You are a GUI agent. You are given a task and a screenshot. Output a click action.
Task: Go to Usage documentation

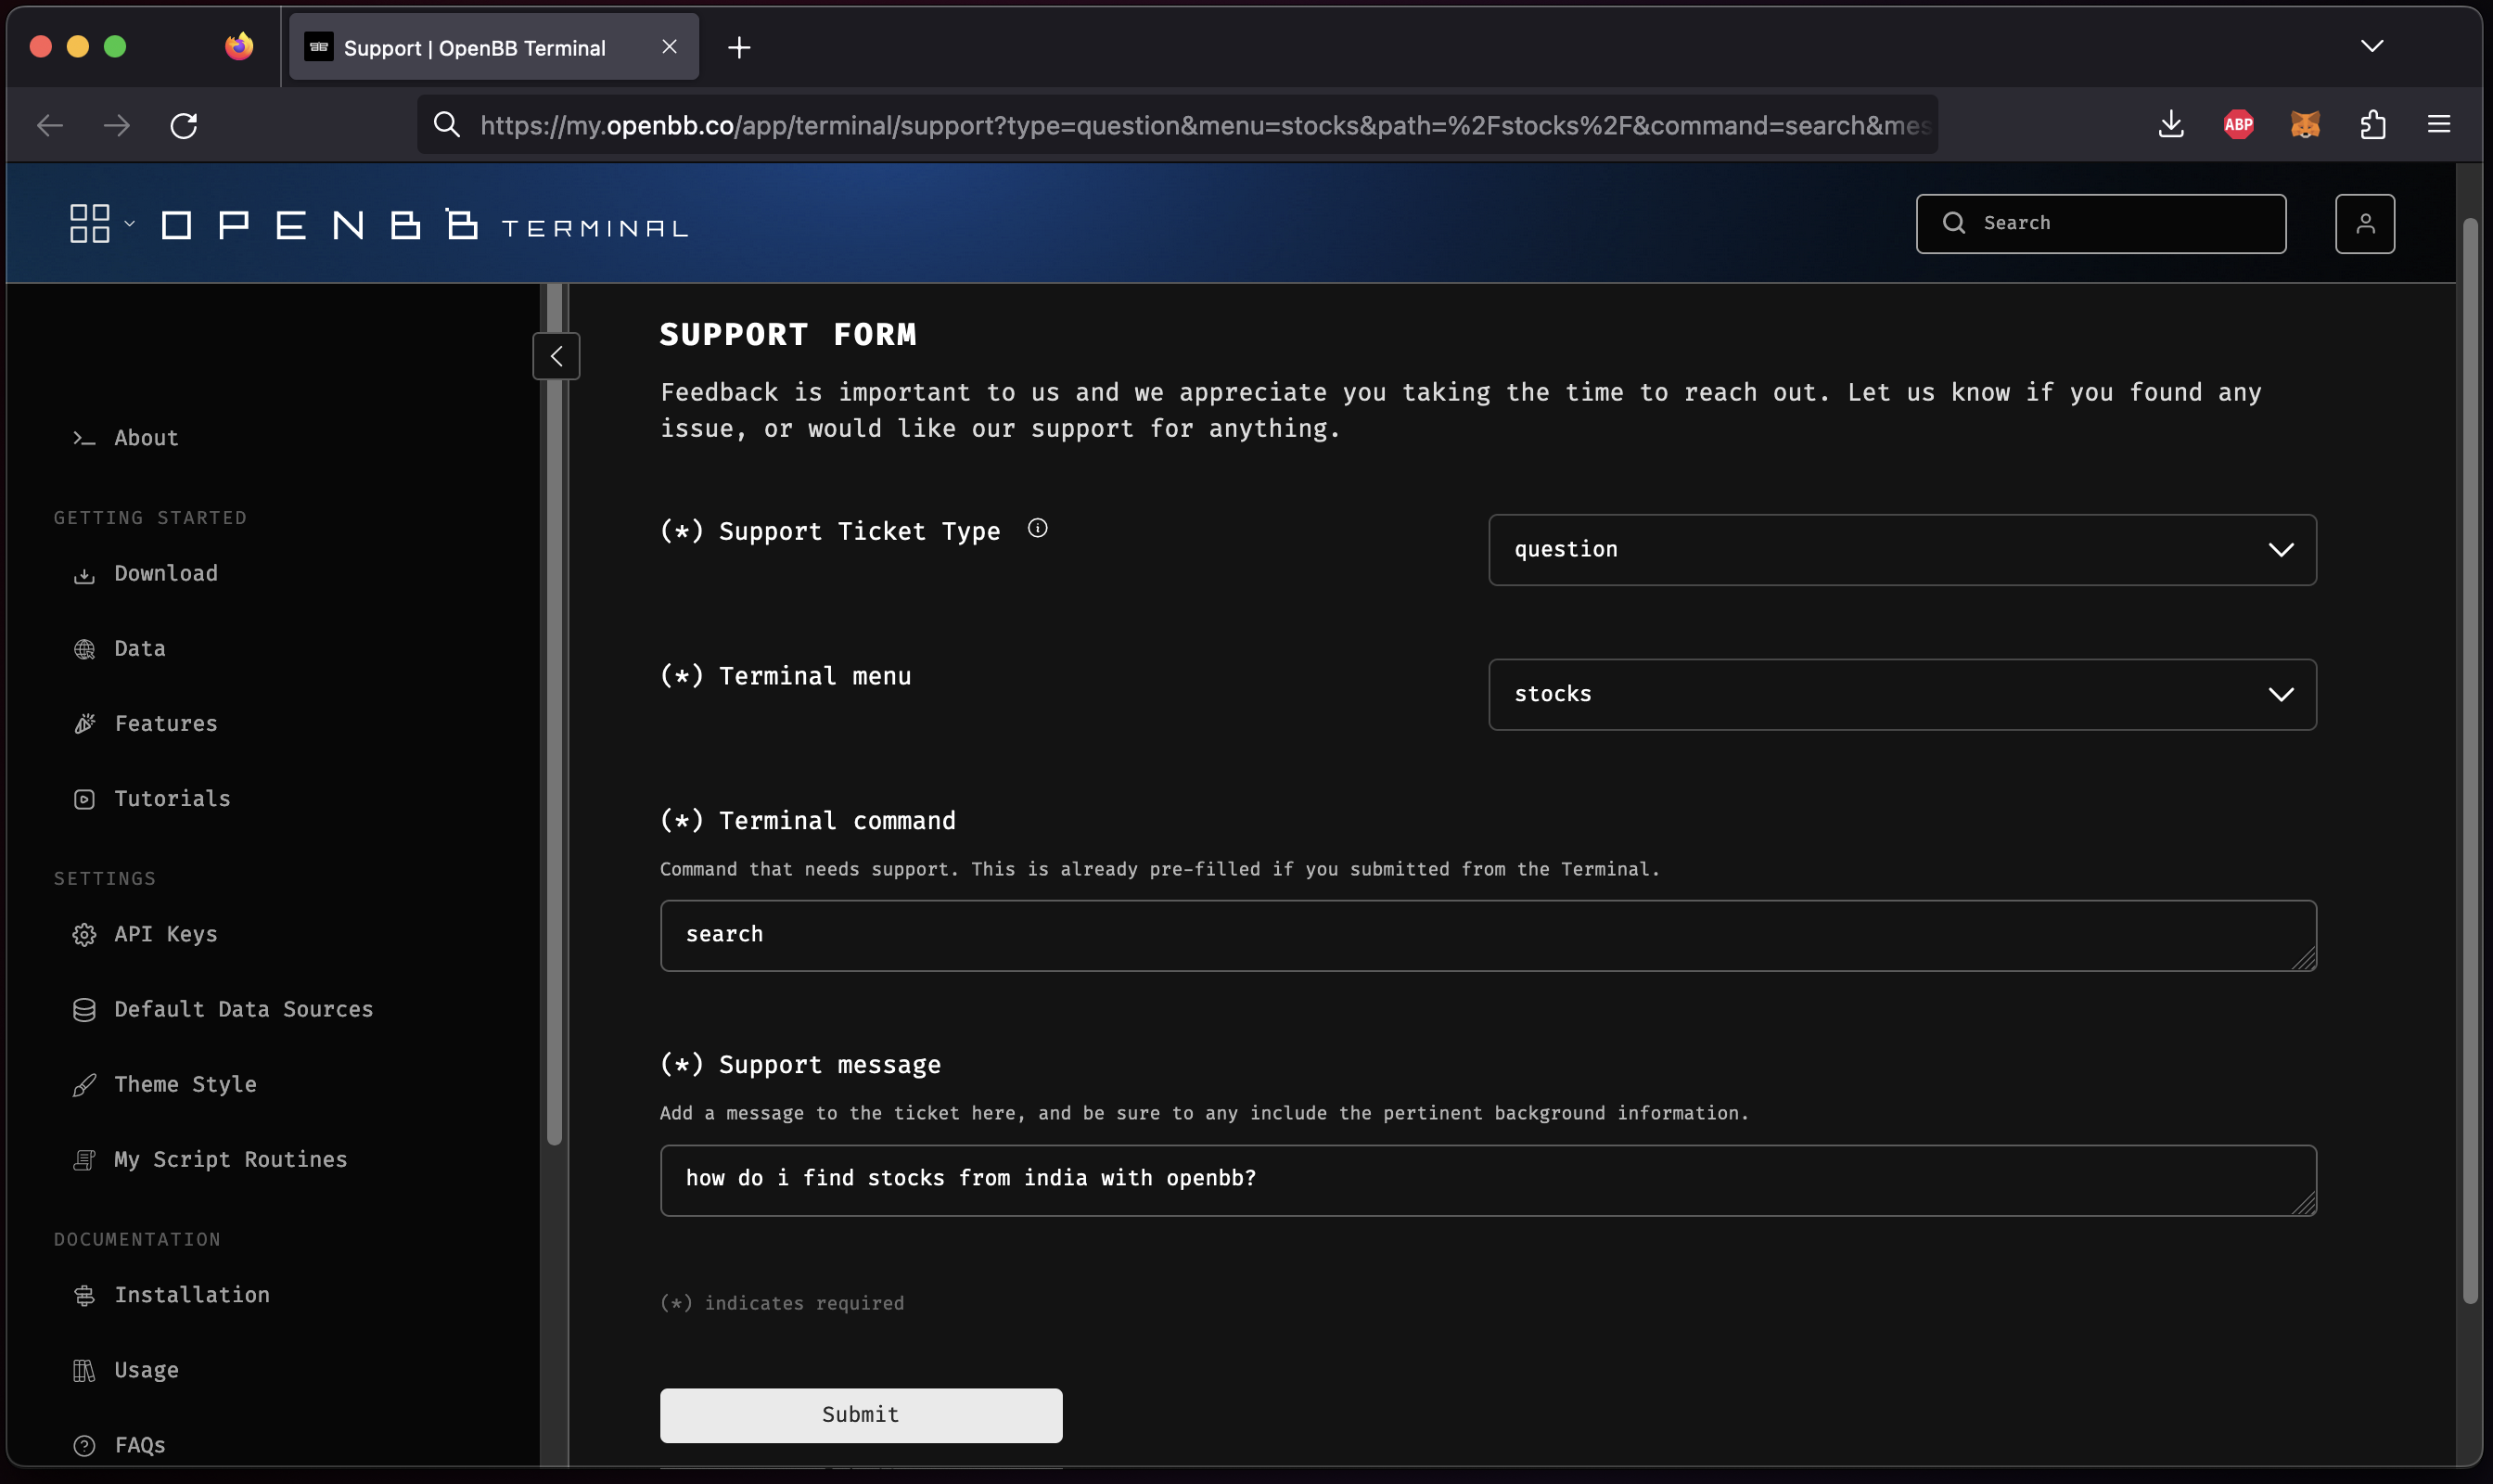coord(146,1370)
